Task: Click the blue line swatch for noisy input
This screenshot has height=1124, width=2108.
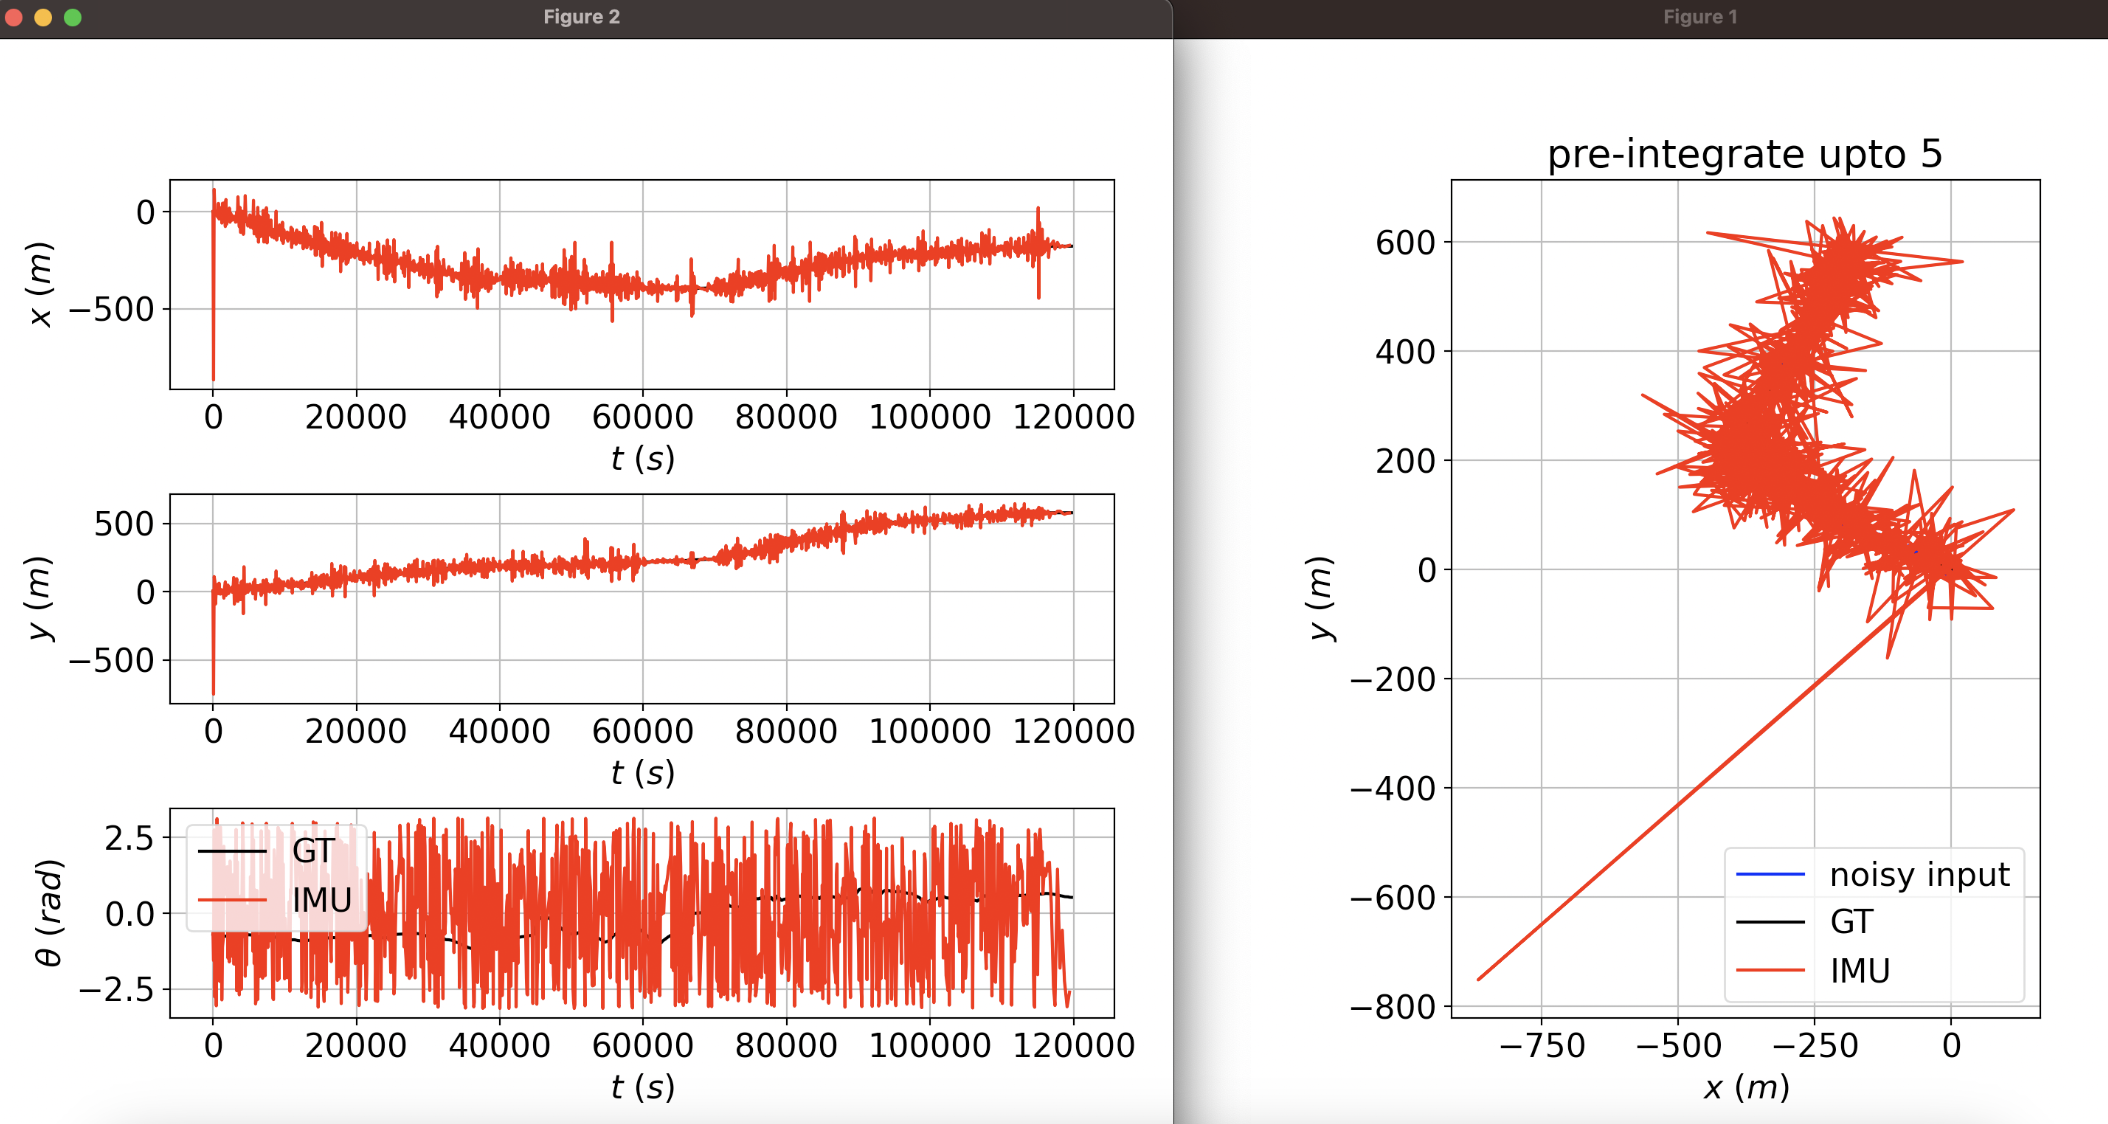Action: pyautogui.click(x=1770, y=874)
